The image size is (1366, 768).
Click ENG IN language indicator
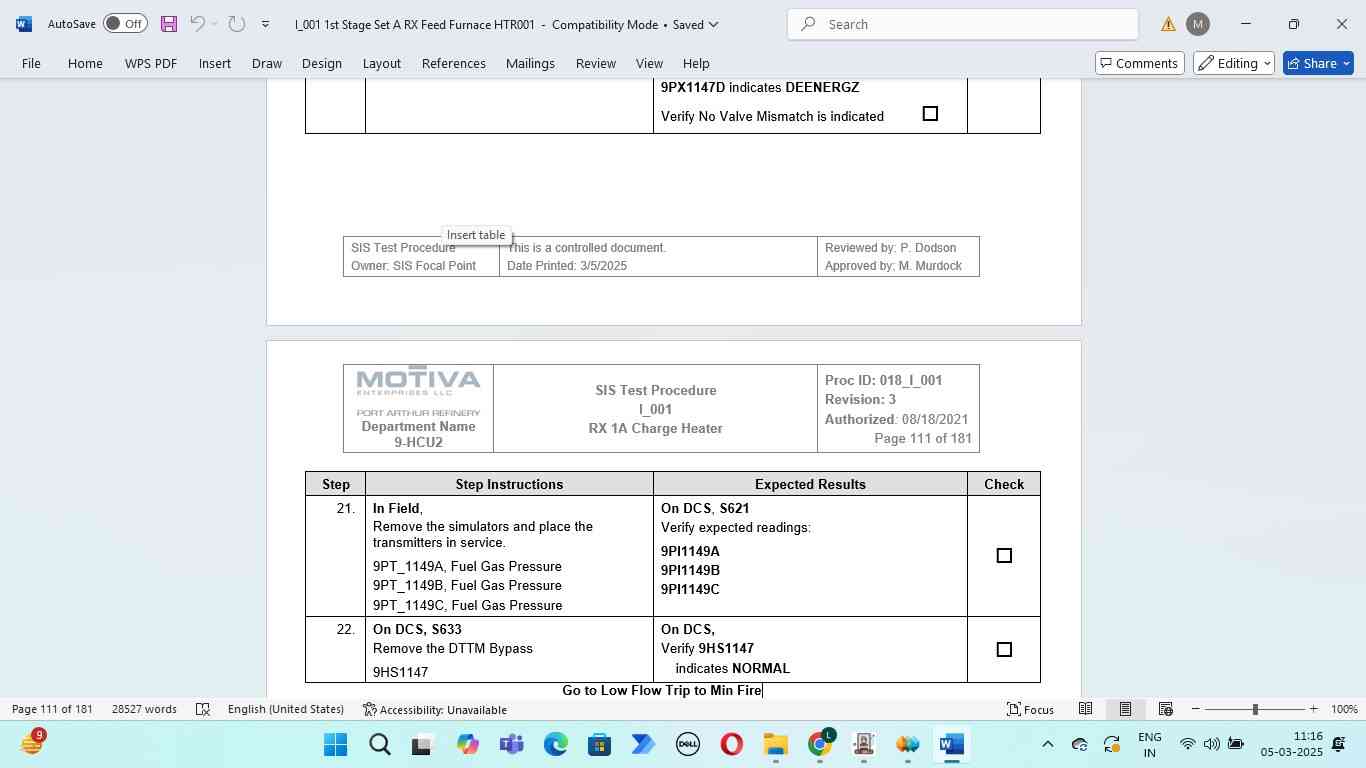pos(1149,744)
